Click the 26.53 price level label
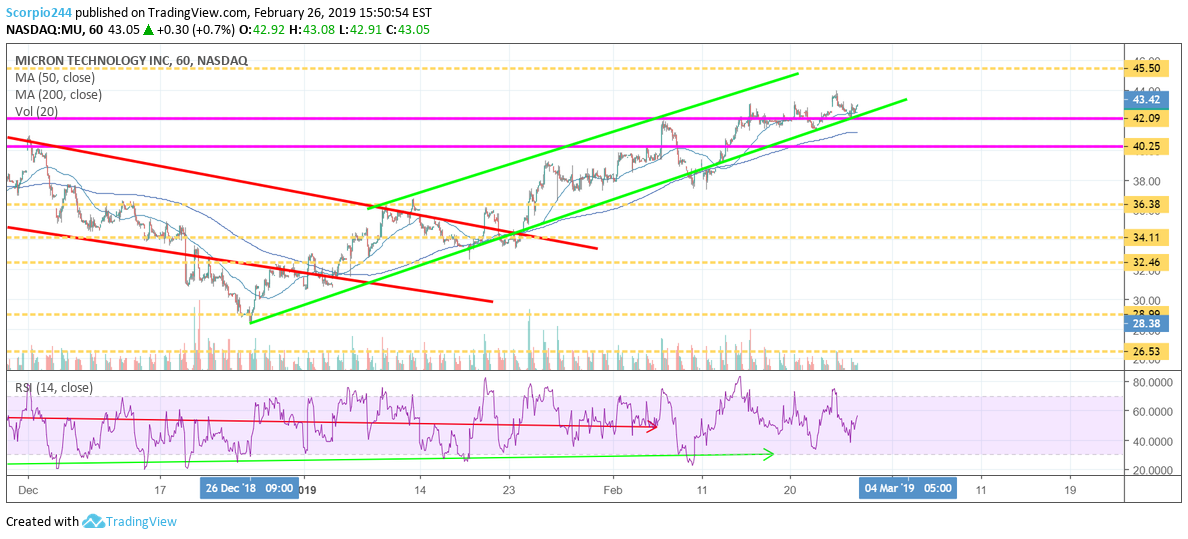 (1146, 352)
